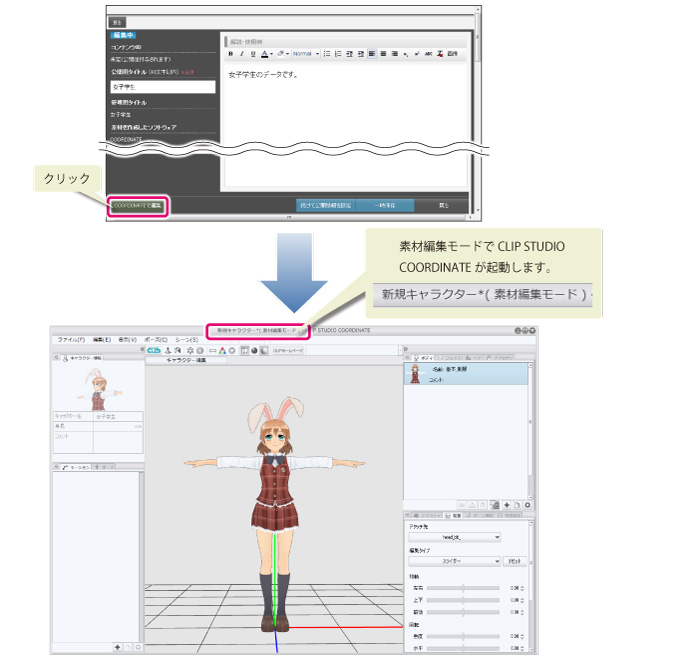Select the ボディ tab in the parts panel
Screen dimensions: 693x660
pos(423,358)
